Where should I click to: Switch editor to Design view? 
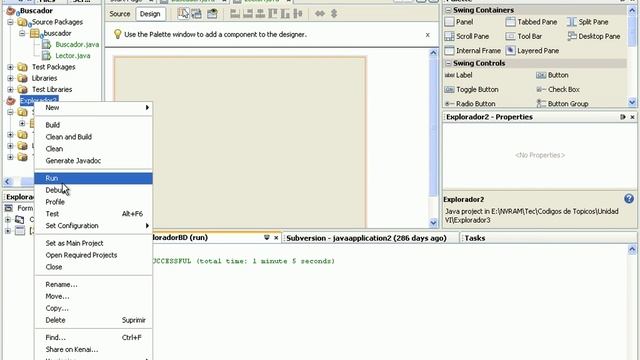[150, 13]
